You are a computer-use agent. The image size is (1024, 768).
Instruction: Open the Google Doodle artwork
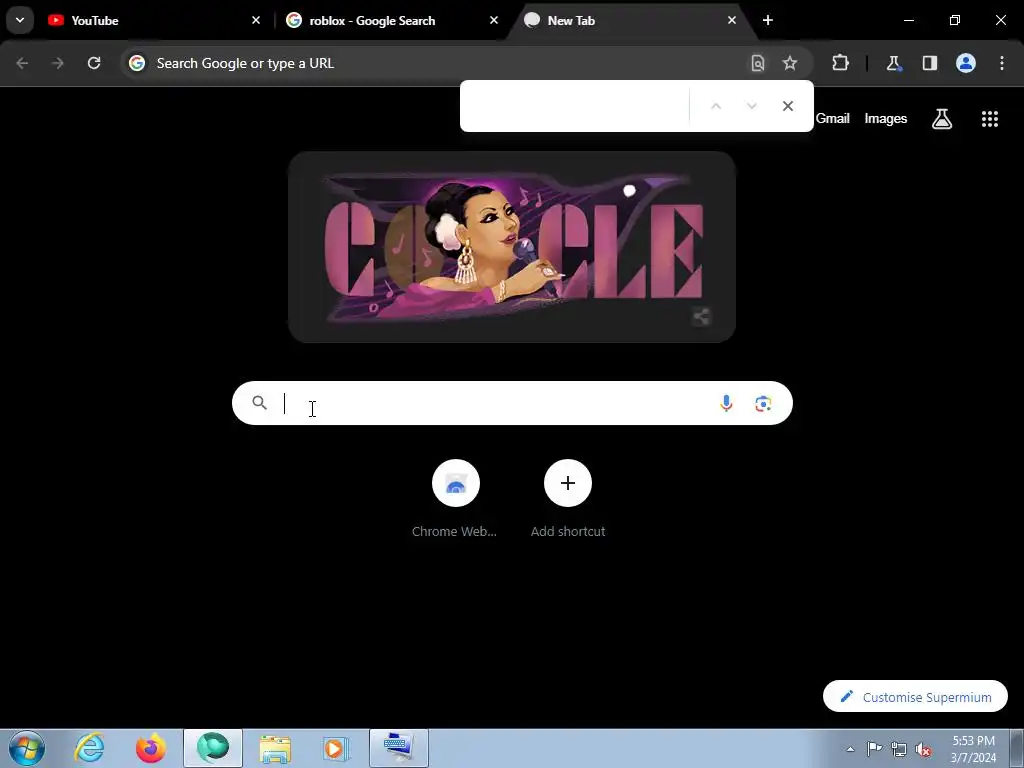(x=512, y=247)
